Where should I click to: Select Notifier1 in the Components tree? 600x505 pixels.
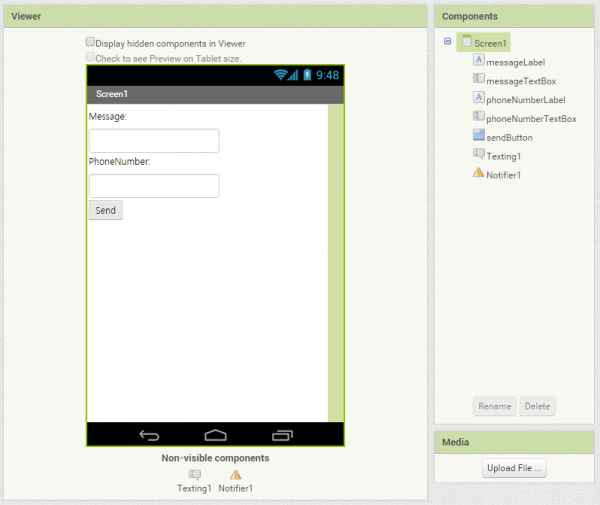[x=503, y=175]
